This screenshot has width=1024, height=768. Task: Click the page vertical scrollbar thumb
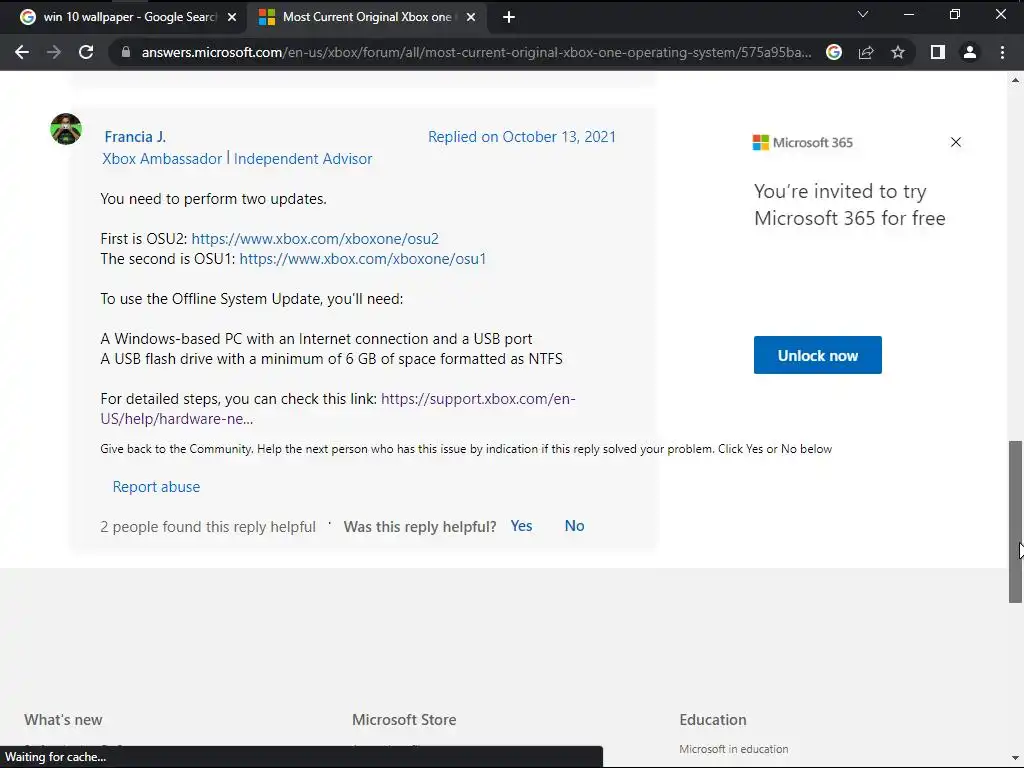1015,522
